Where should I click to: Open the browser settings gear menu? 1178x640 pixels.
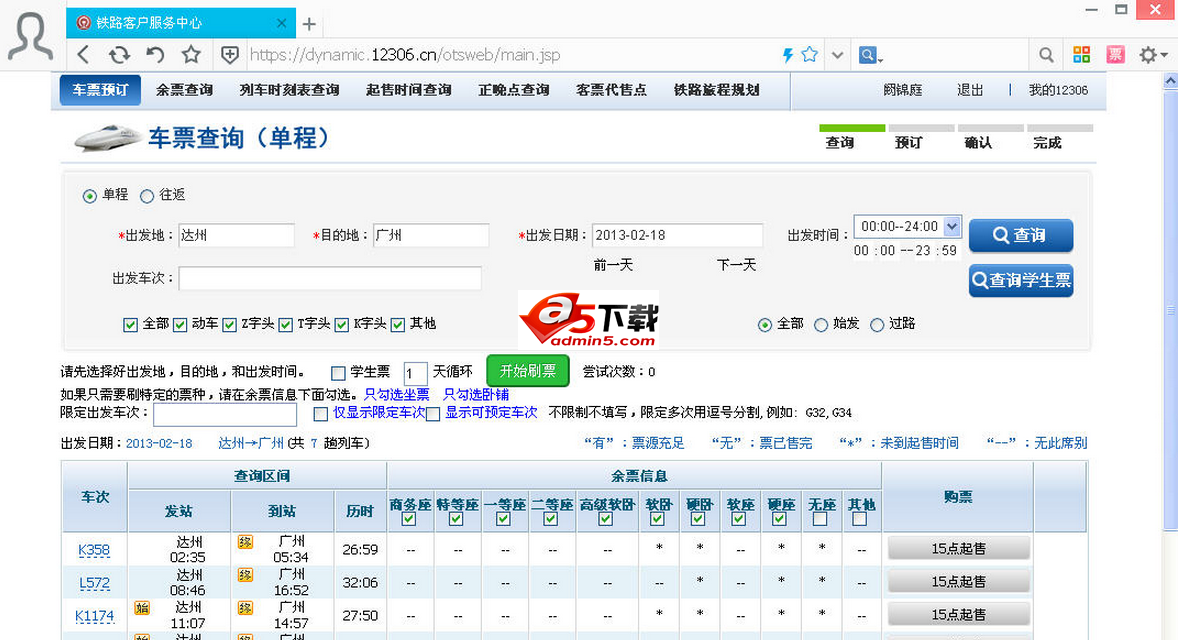pos(1148,55)
